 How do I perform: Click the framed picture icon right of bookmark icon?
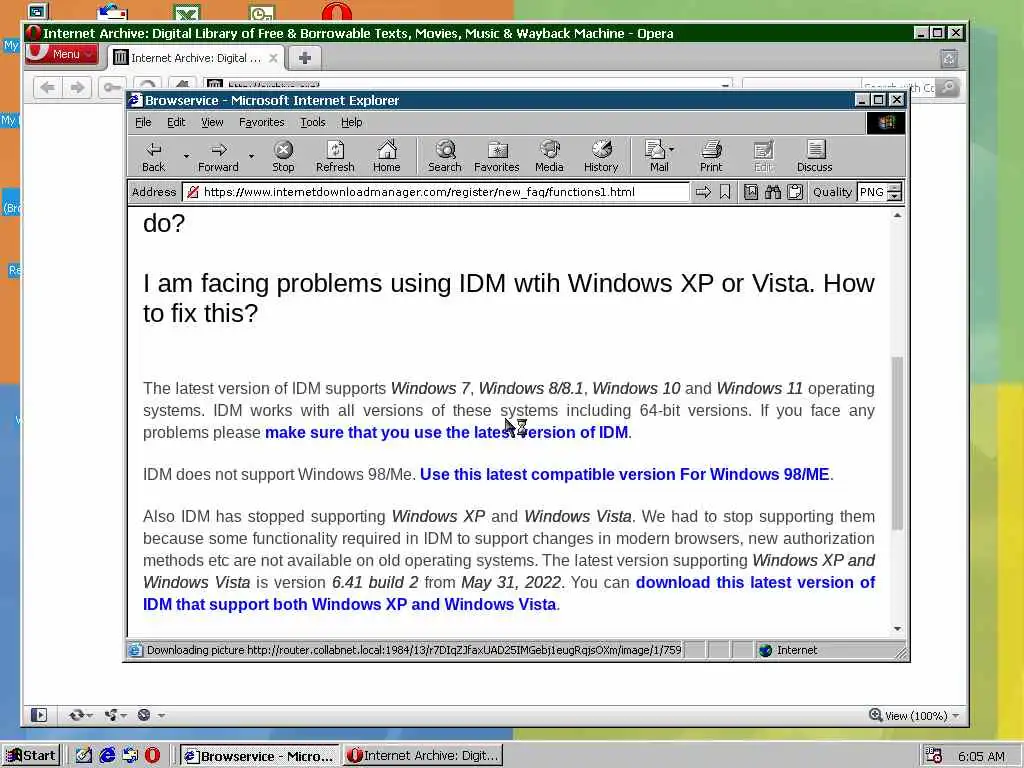(x=751, y=192)
